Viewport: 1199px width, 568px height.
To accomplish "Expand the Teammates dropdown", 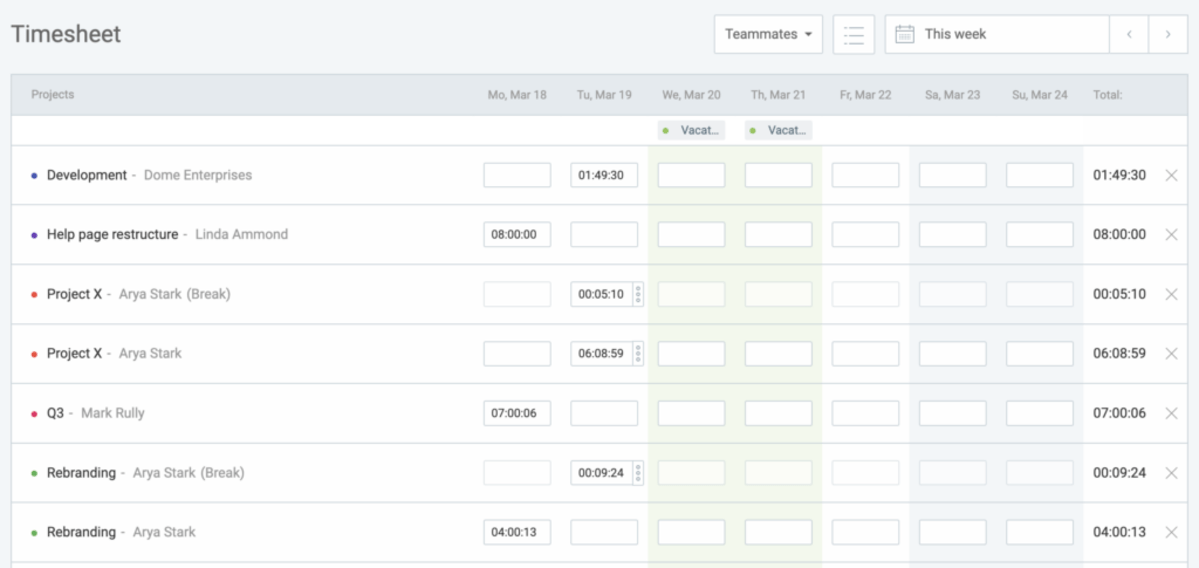I will [x=767, y=34].
